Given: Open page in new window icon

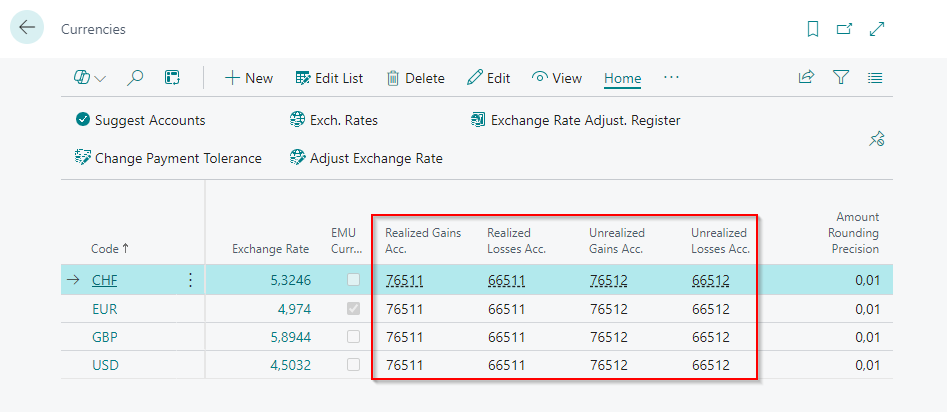Looking at the screenshot, I should (x=845, y=29).
